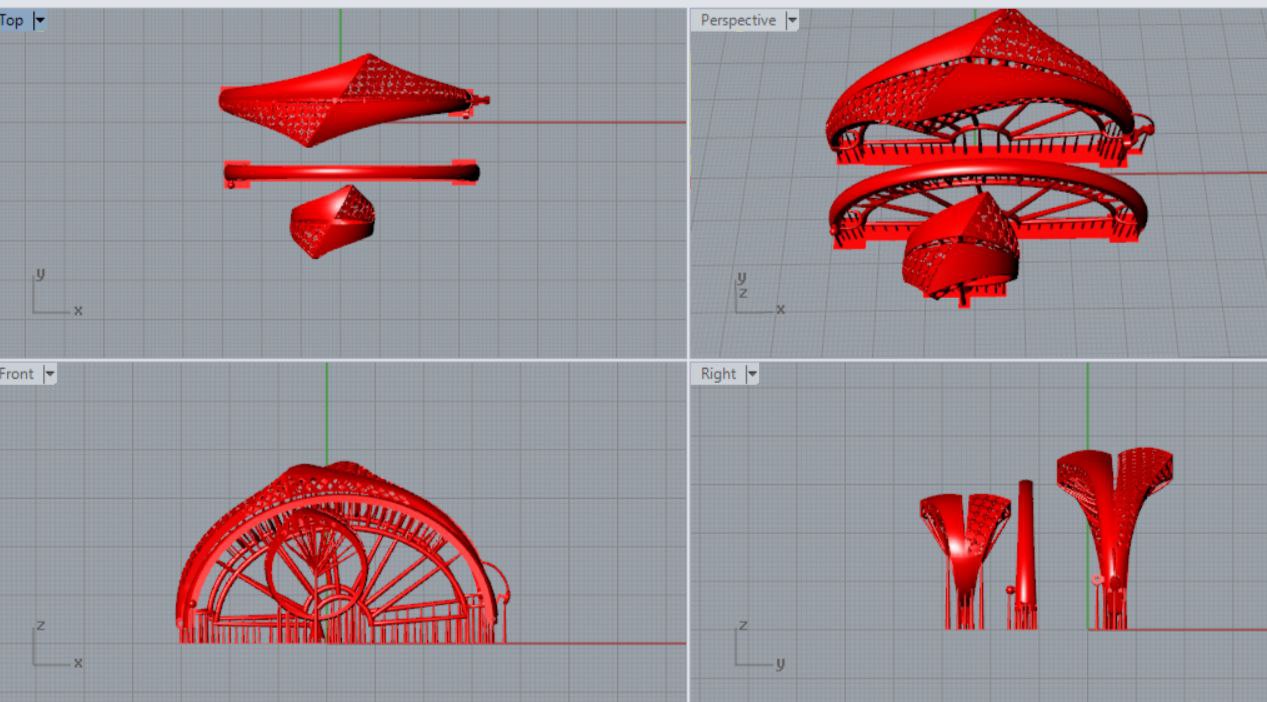Click the Top viewport title label
Viewport: 1267px width, 702px height.
coord(13,20)
